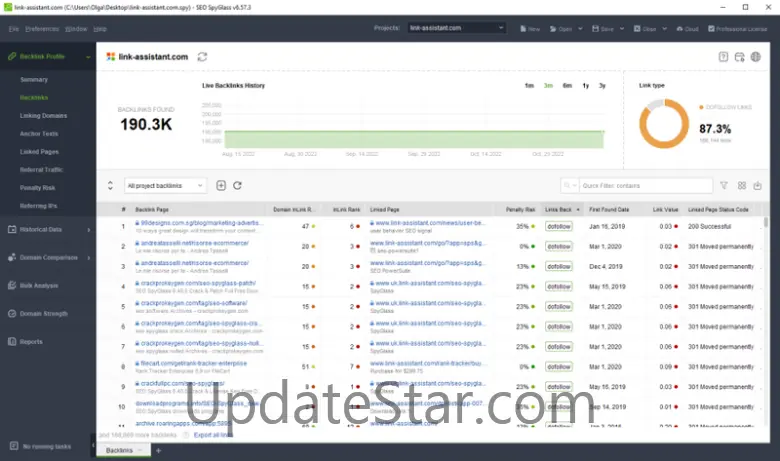This screenshot has height=461, width=780.
Task: Click the table vertical scrollbar
Action: coord(766,222)
